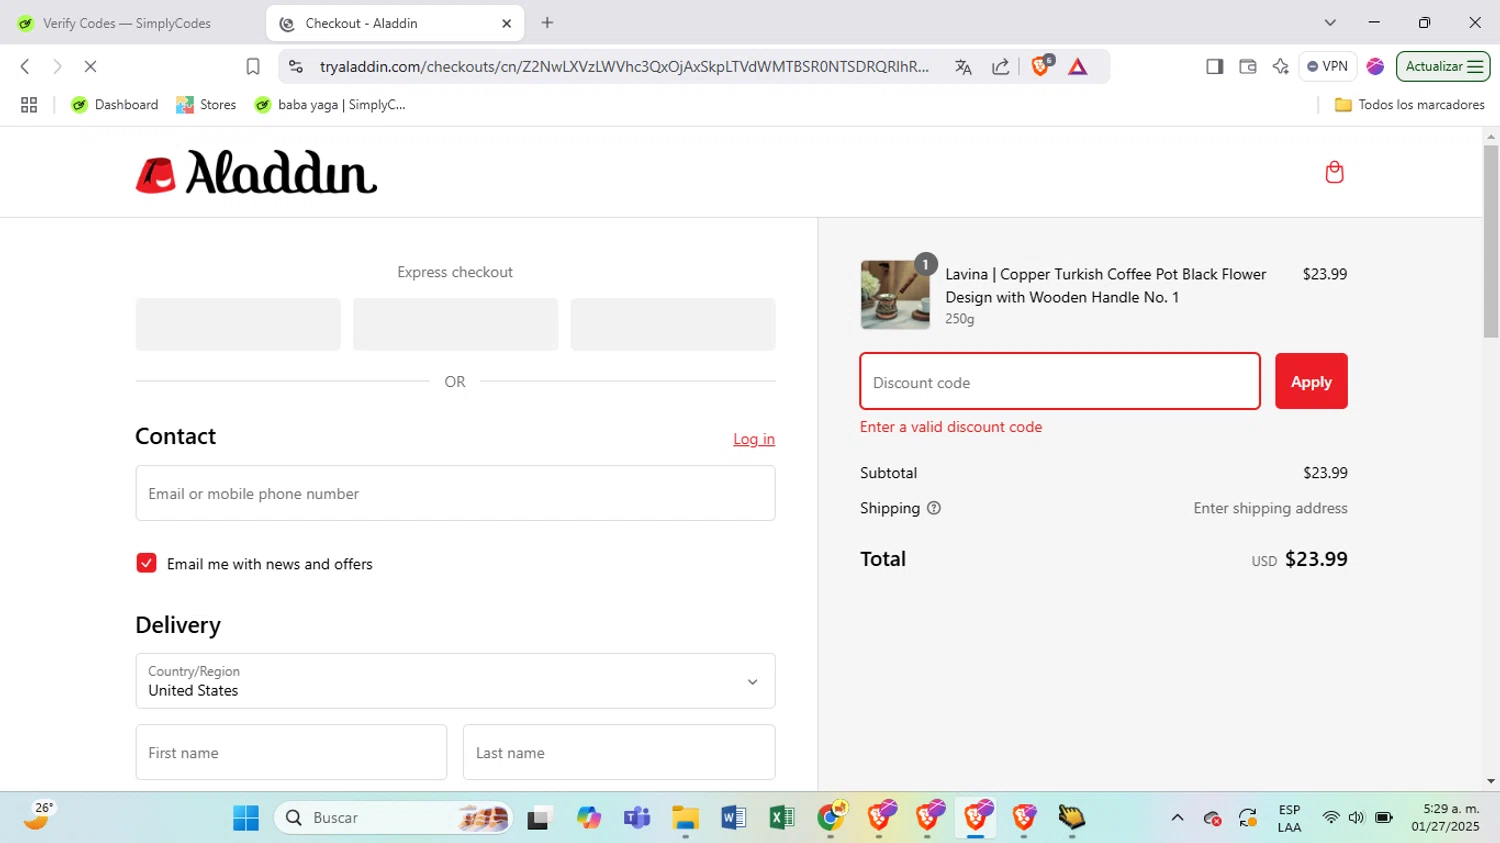This screenshot has height=843, width=1500.
Task: Click the red Apply button
Action: pos(1311,381)
